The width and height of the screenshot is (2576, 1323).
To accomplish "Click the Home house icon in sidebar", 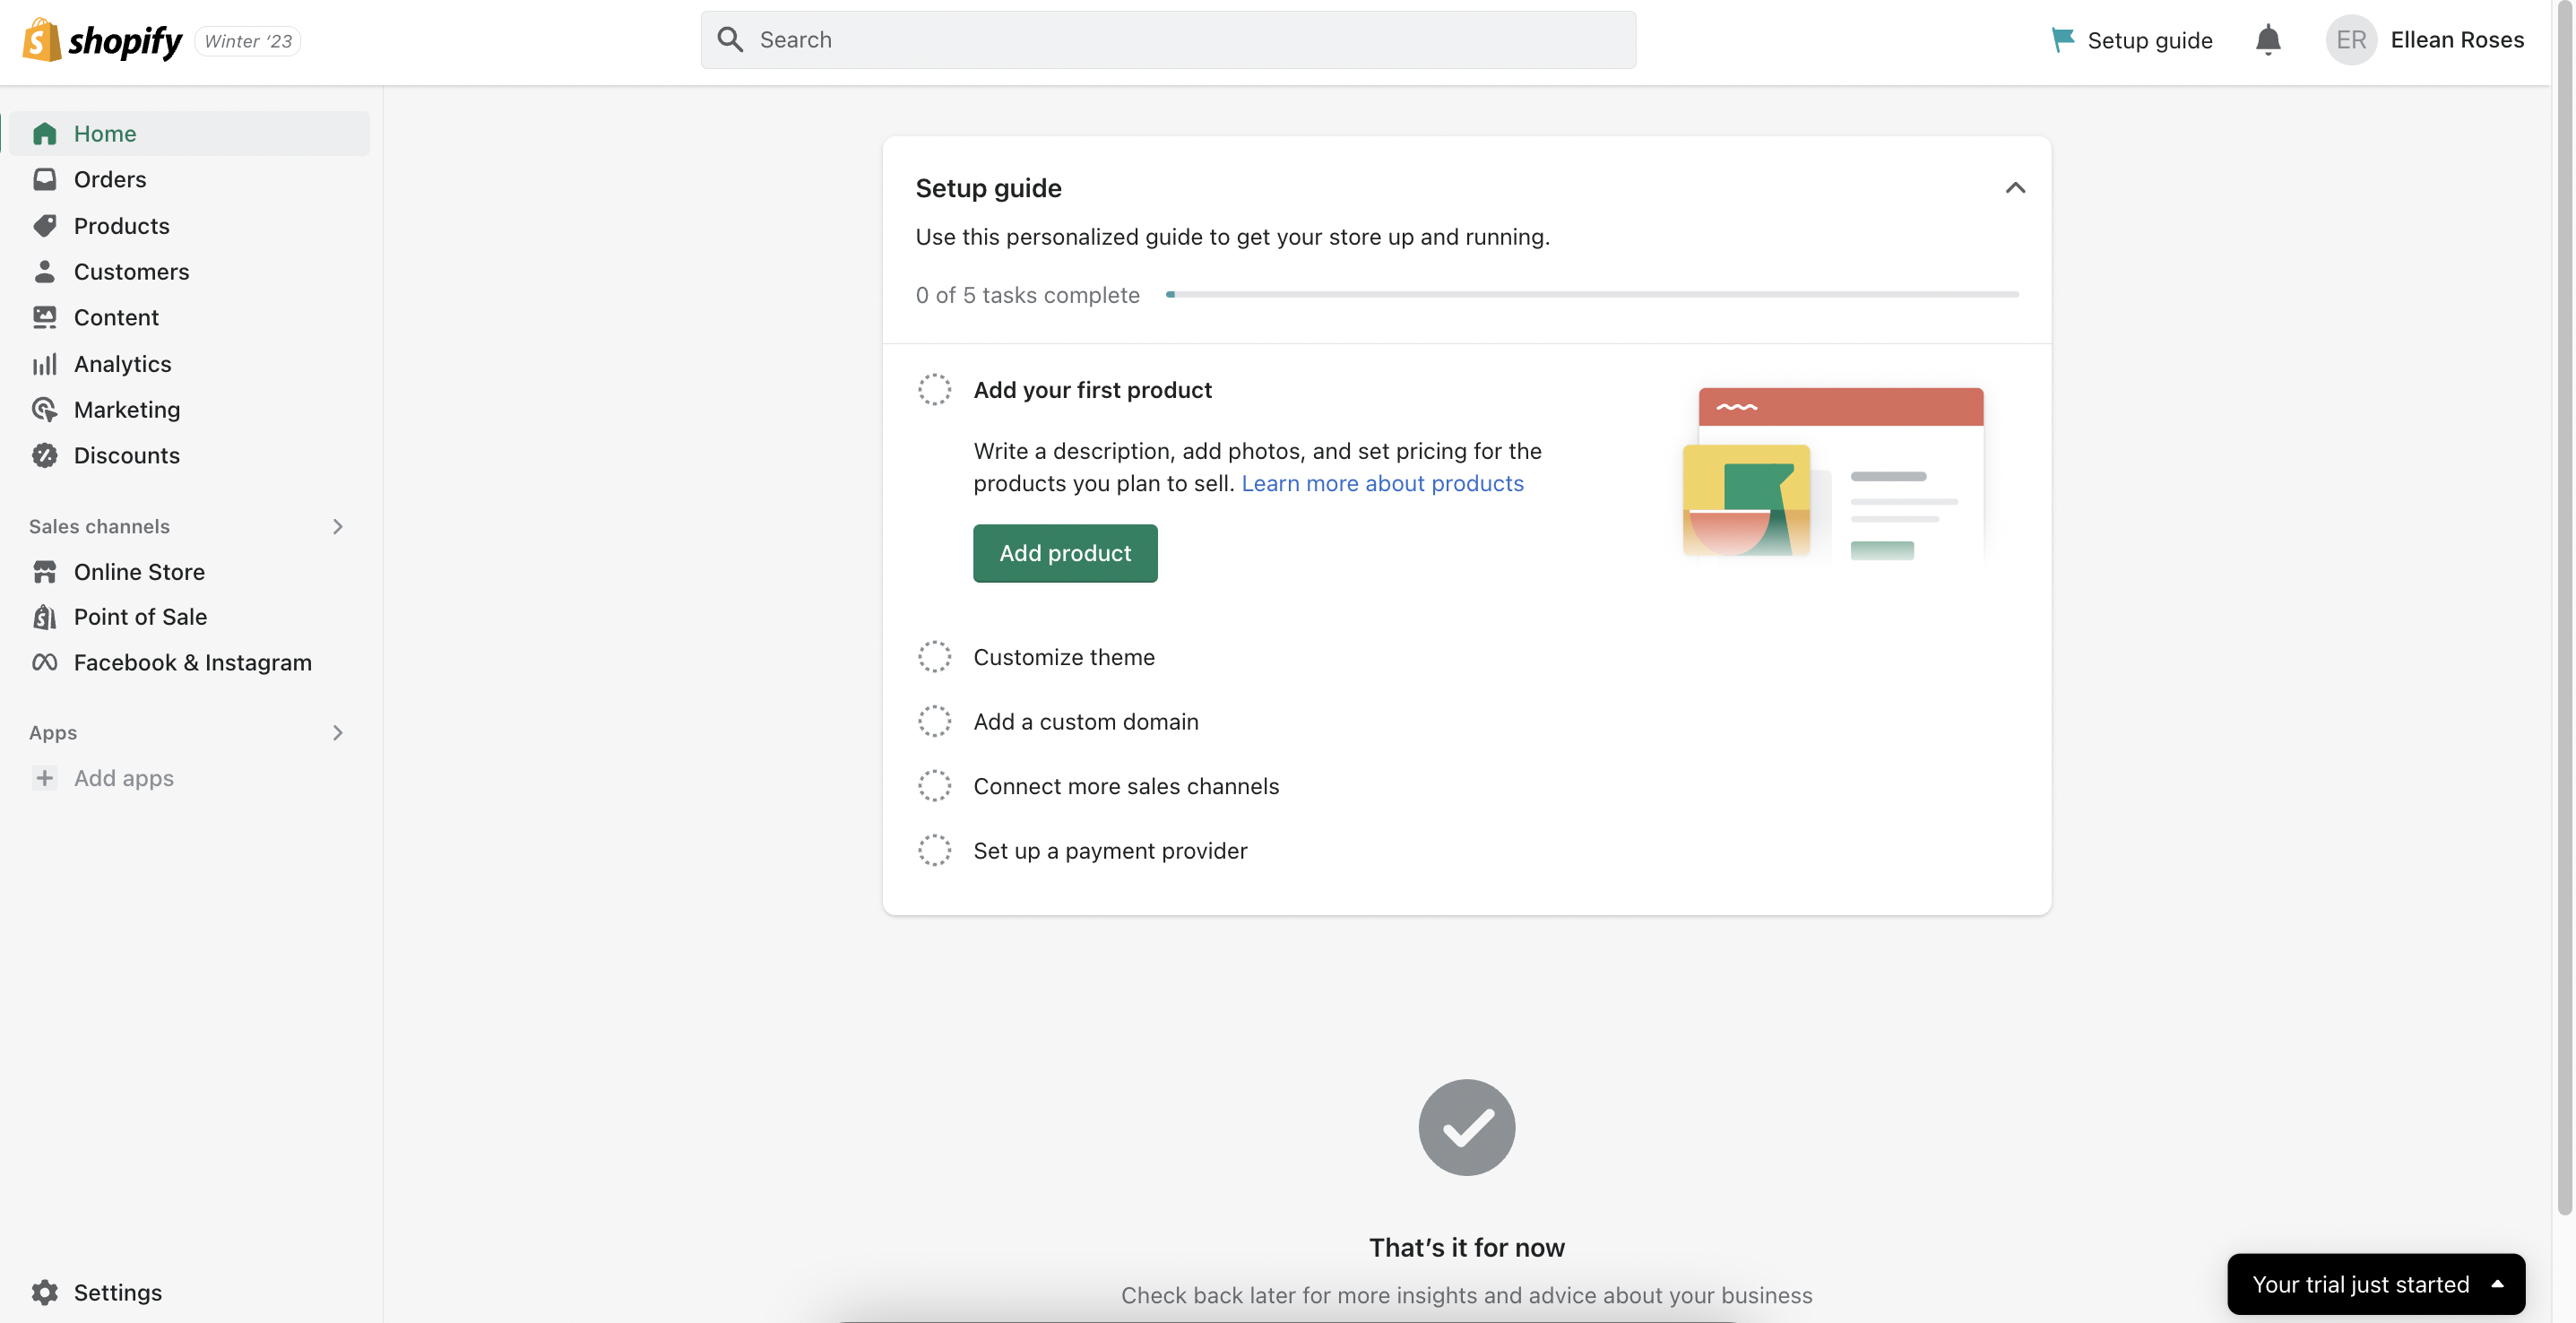I will point(44,133).
